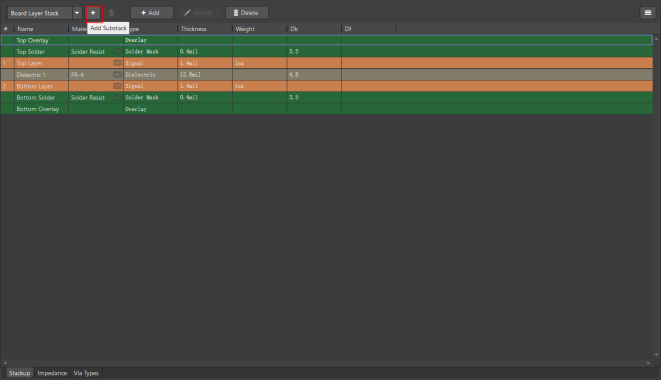Expand the Board Layer Stack dropdown arrow
662x380 pixels.
(77, 13)
